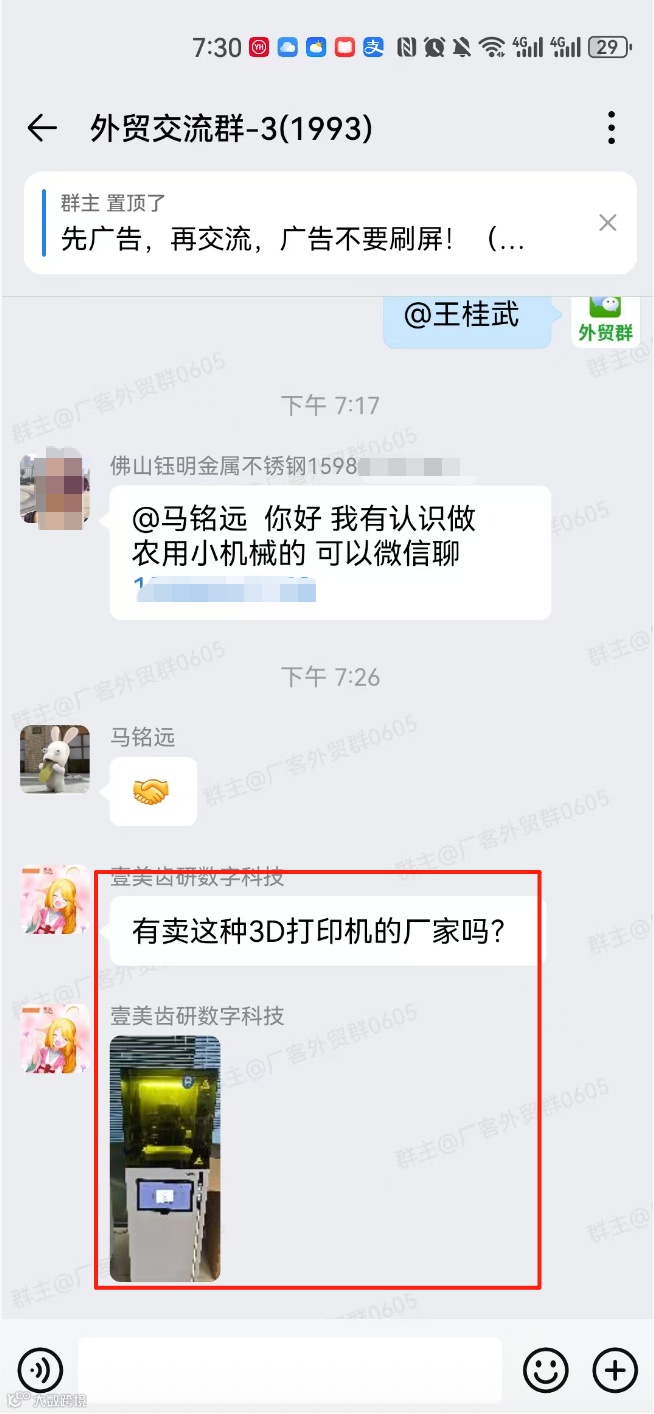Tap the handshake emoji message bubble
This screenshot has width=654, height=1414.
tap(153, 792)
